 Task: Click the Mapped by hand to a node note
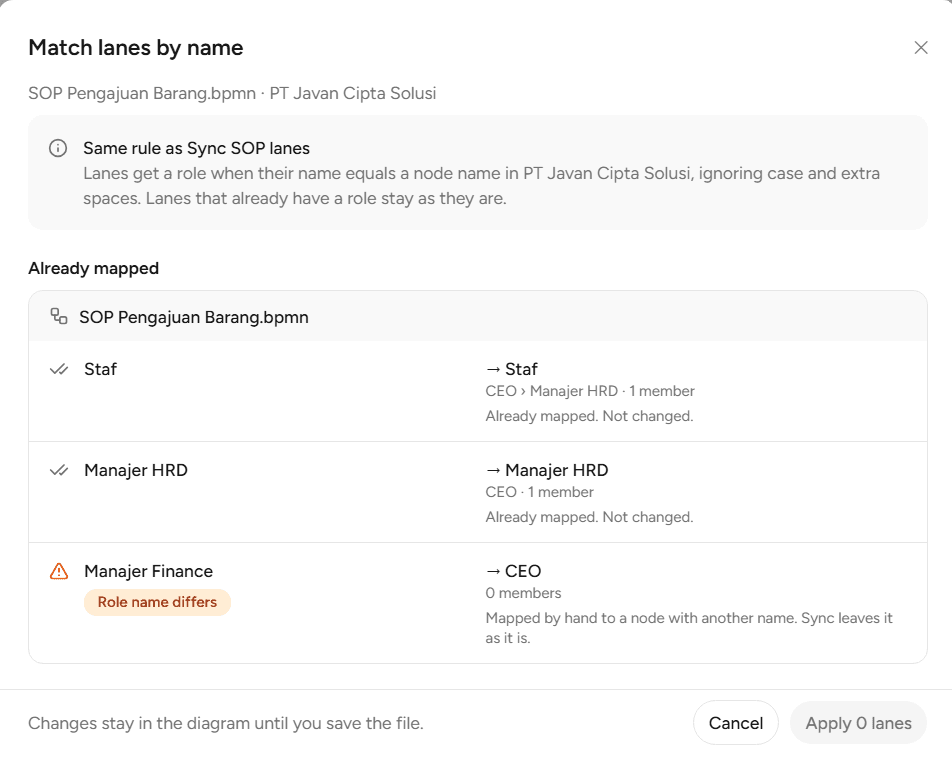[689, 628]
